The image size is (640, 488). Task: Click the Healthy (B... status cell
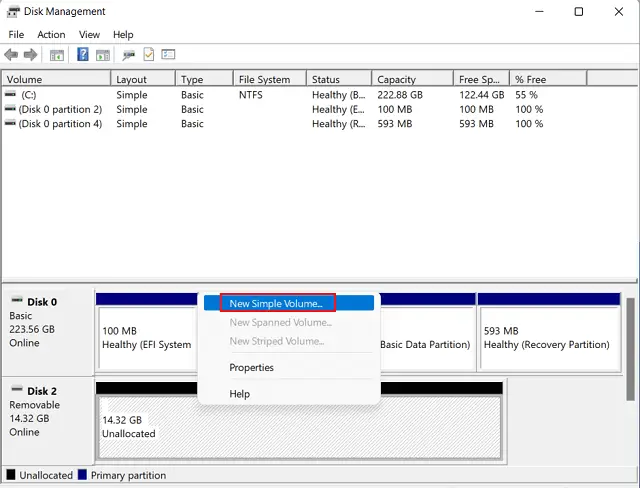coord(338,95)
